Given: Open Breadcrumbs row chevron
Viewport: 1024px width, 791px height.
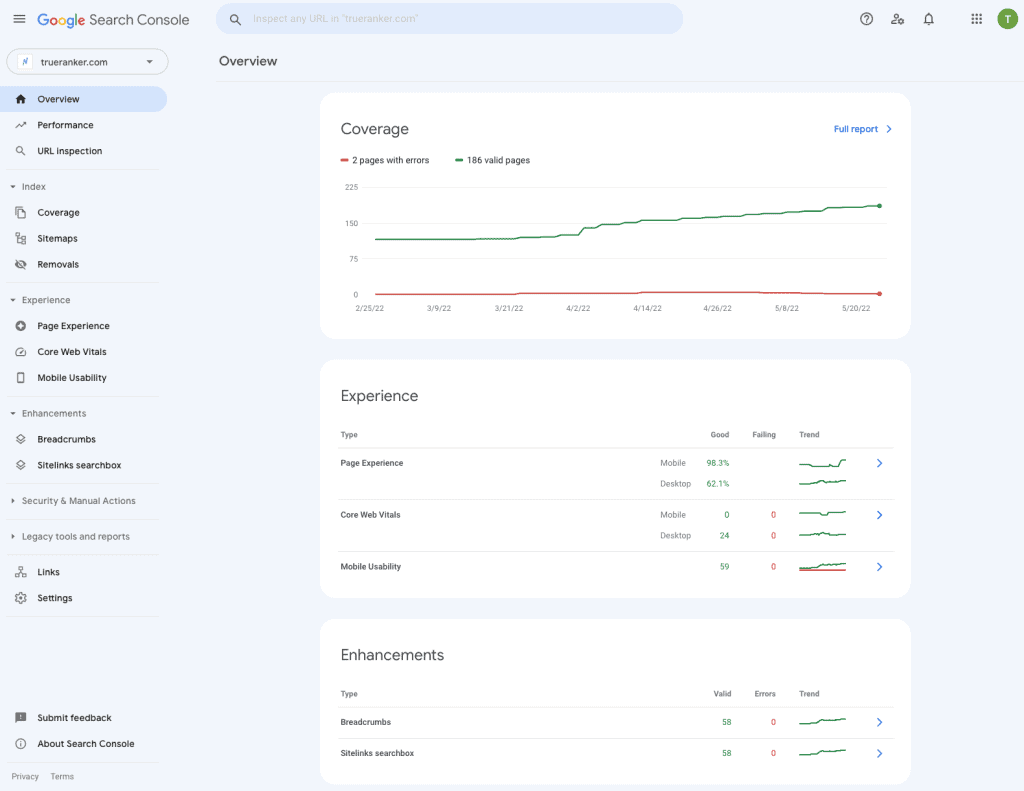Looking at the screenshot, I should (879, 722).
